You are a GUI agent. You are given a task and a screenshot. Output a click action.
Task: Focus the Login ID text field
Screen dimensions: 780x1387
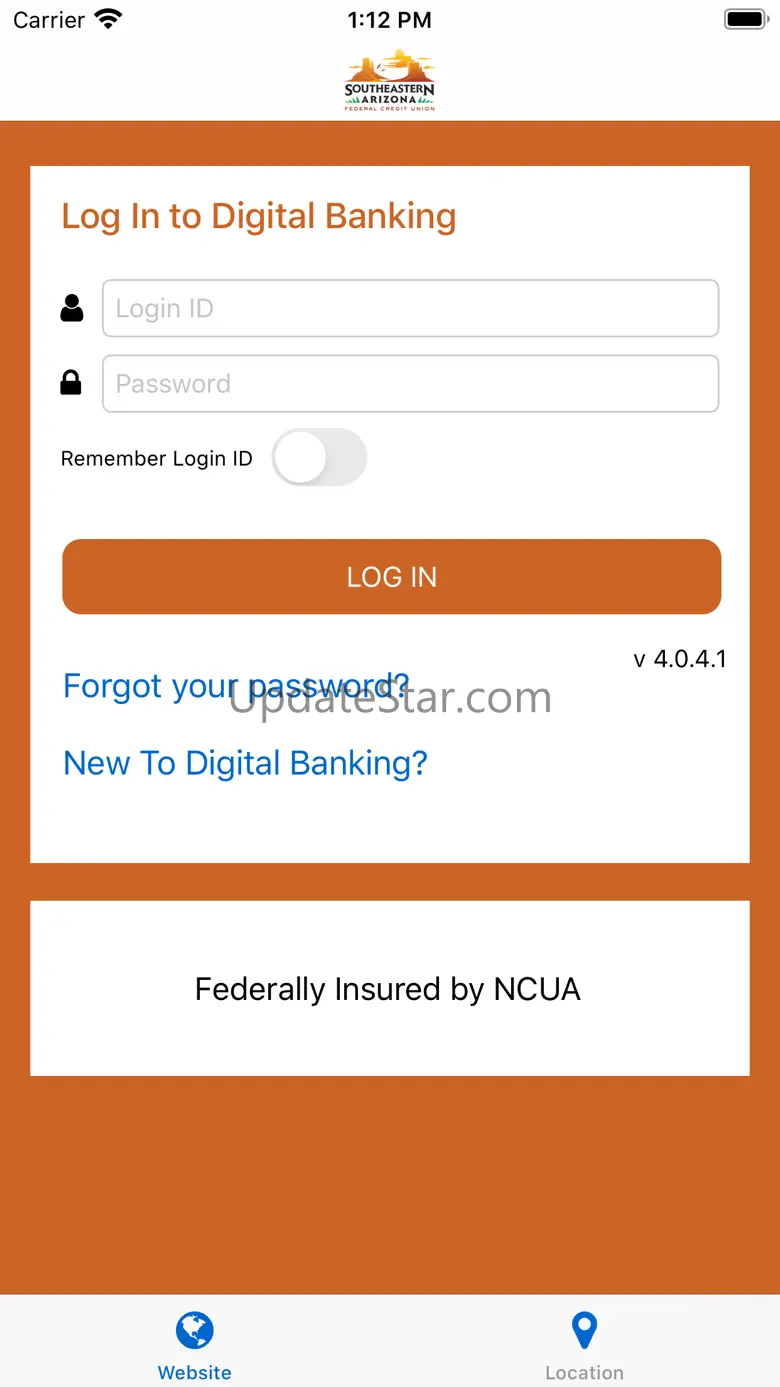tap(410, 308)
